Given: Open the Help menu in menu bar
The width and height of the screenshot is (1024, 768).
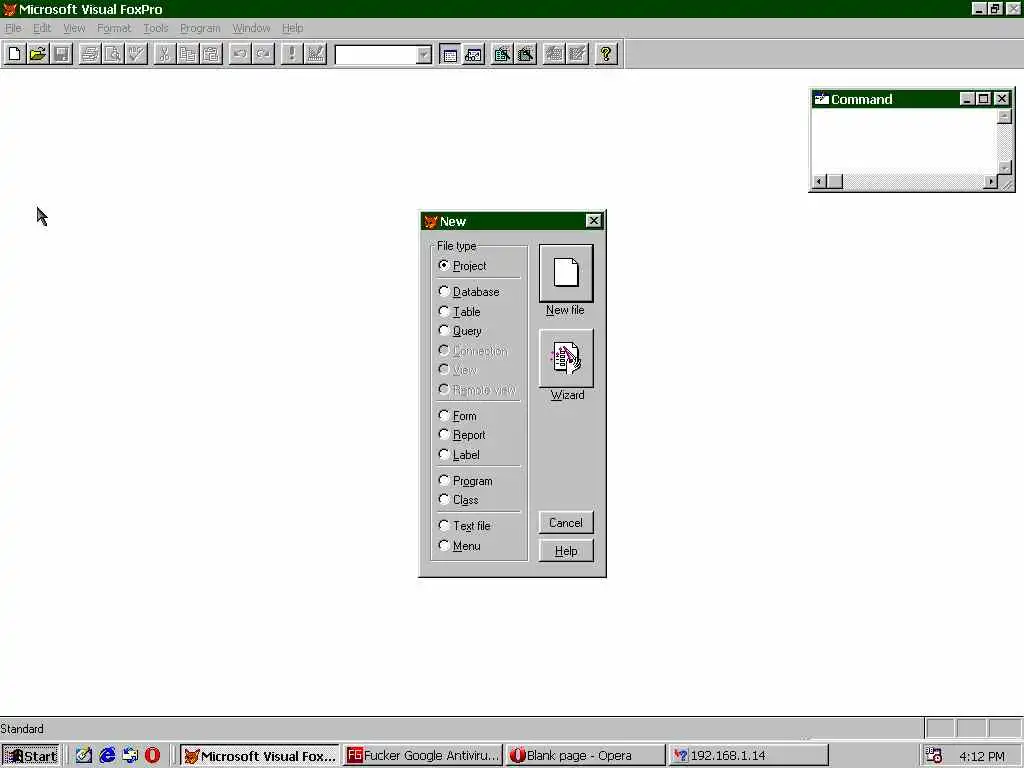Looking at the screenshot, I should click(293, 28).
